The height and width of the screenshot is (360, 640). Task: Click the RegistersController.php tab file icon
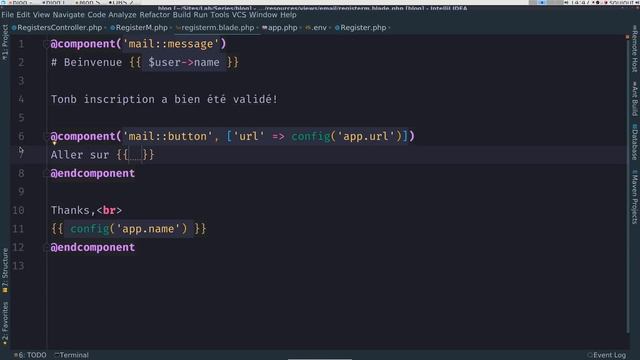pos(14,28)
